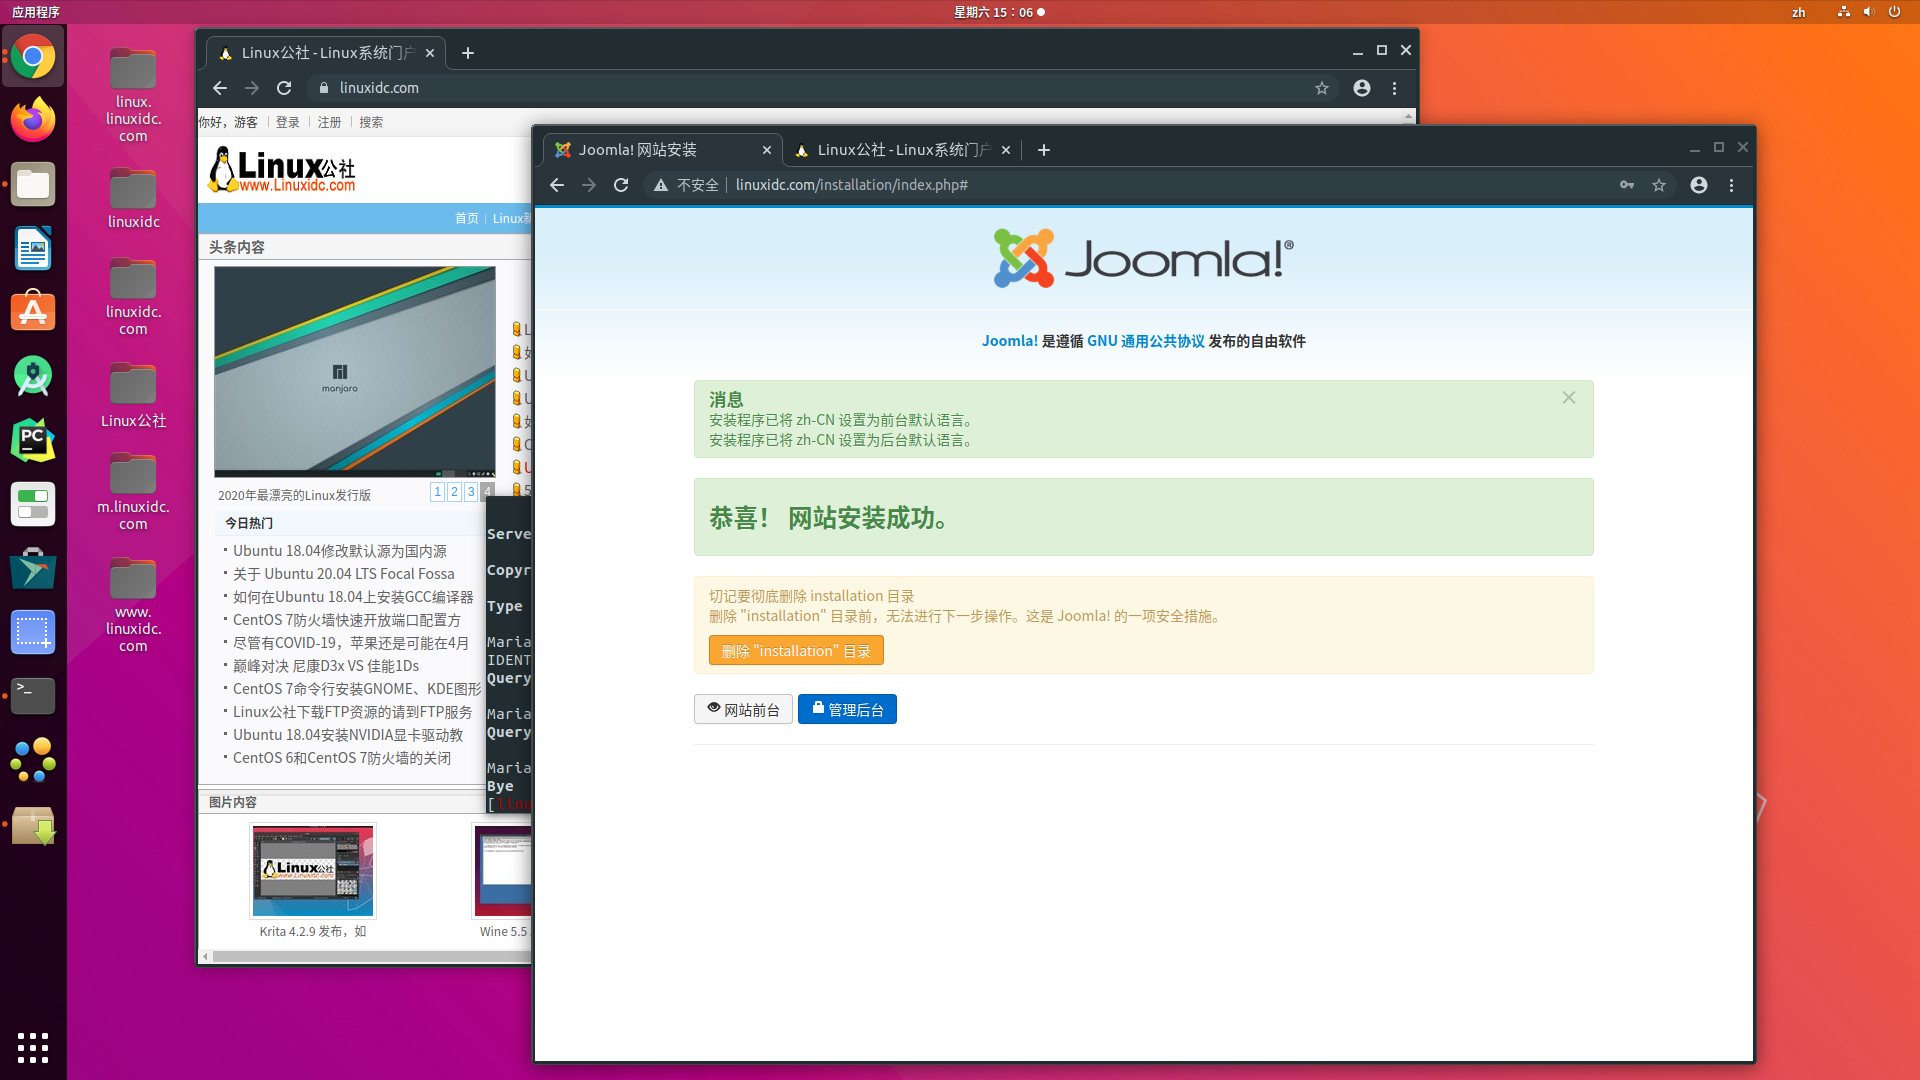Open CentOS 6和CentOS 7防火墙的关闭 article
Screen dimensions: 1920x1080
pos(342,758)
